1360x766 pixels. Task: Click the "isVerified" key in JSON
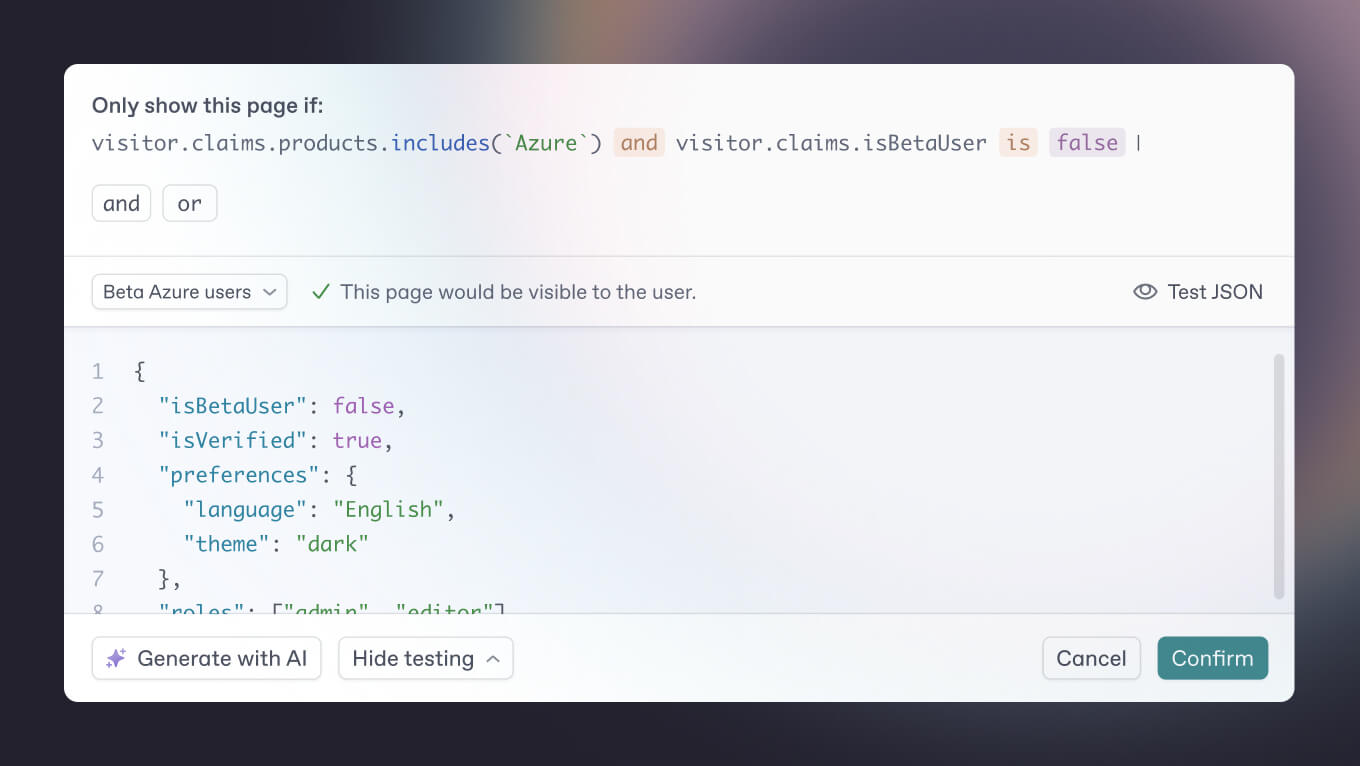tap(233, 441)
